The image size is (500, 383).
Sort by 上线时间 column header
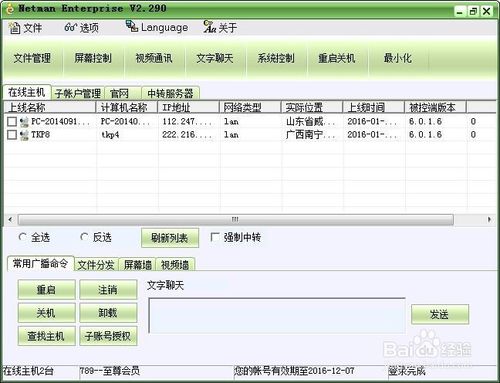pyautogui.click(x=373, y=107)
